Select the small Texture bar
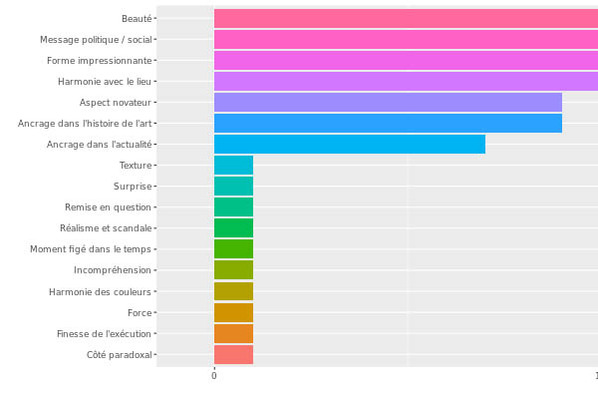Viewport: 598px width, 399px height. click(x=233, y=165)
